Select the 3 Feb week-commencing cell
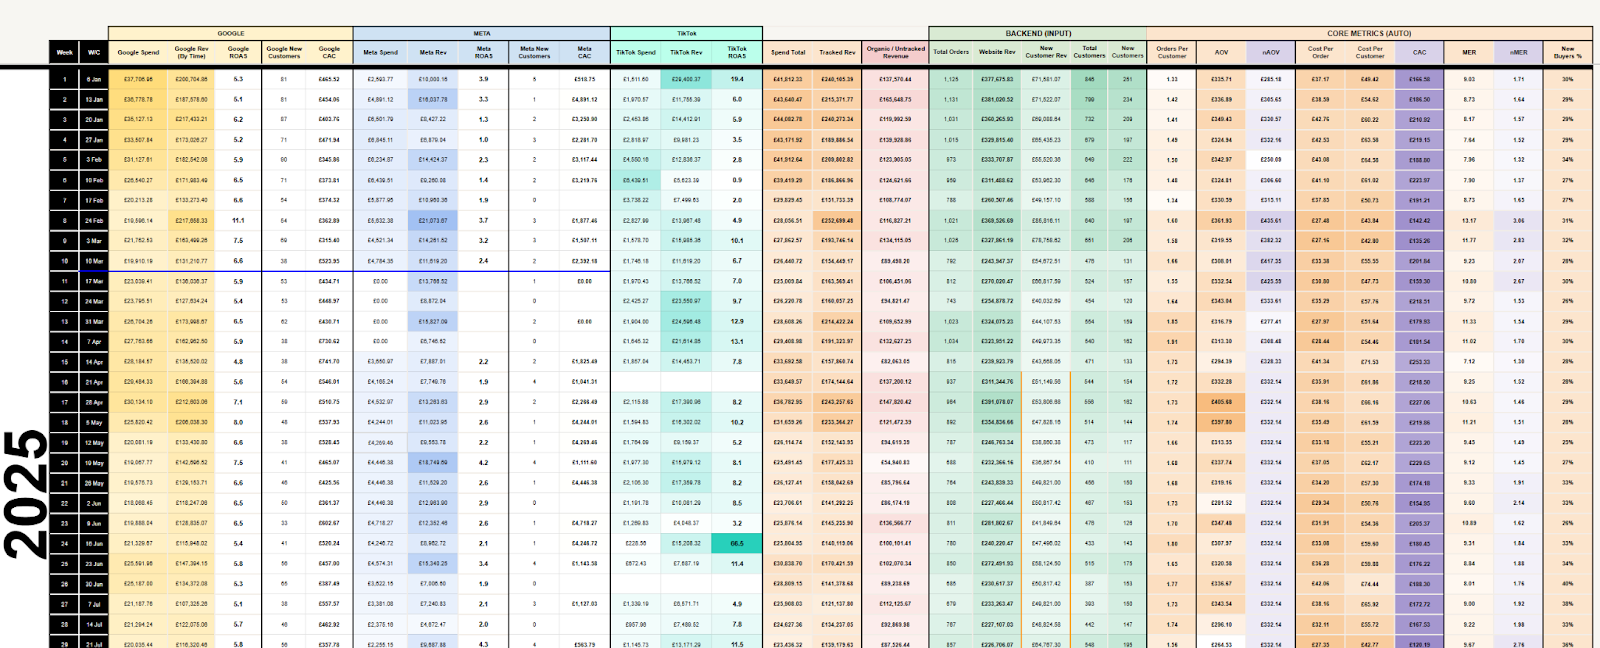This screenshot has width=1600, height=648. click(x=94, y=160)
